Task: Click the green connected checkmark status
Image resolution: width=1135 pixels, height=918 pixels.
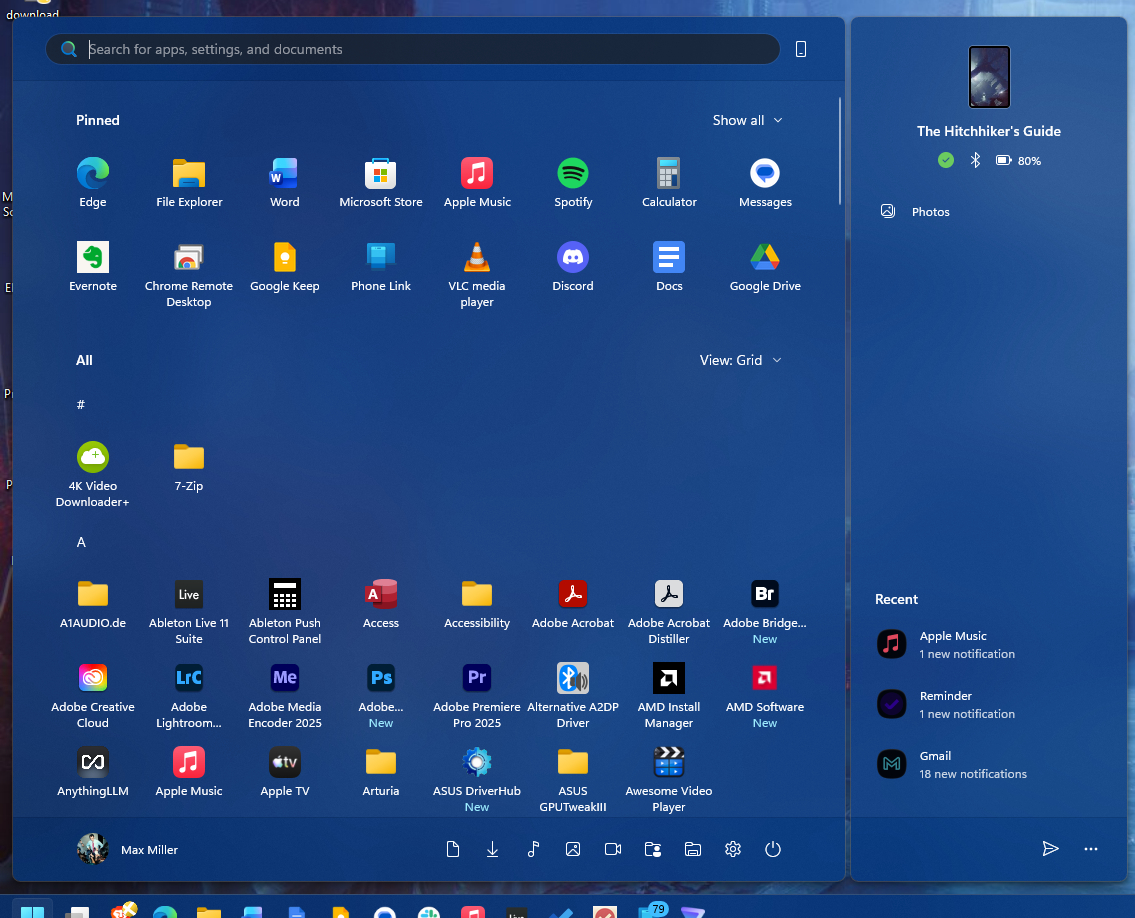Action: click(946, 160)
